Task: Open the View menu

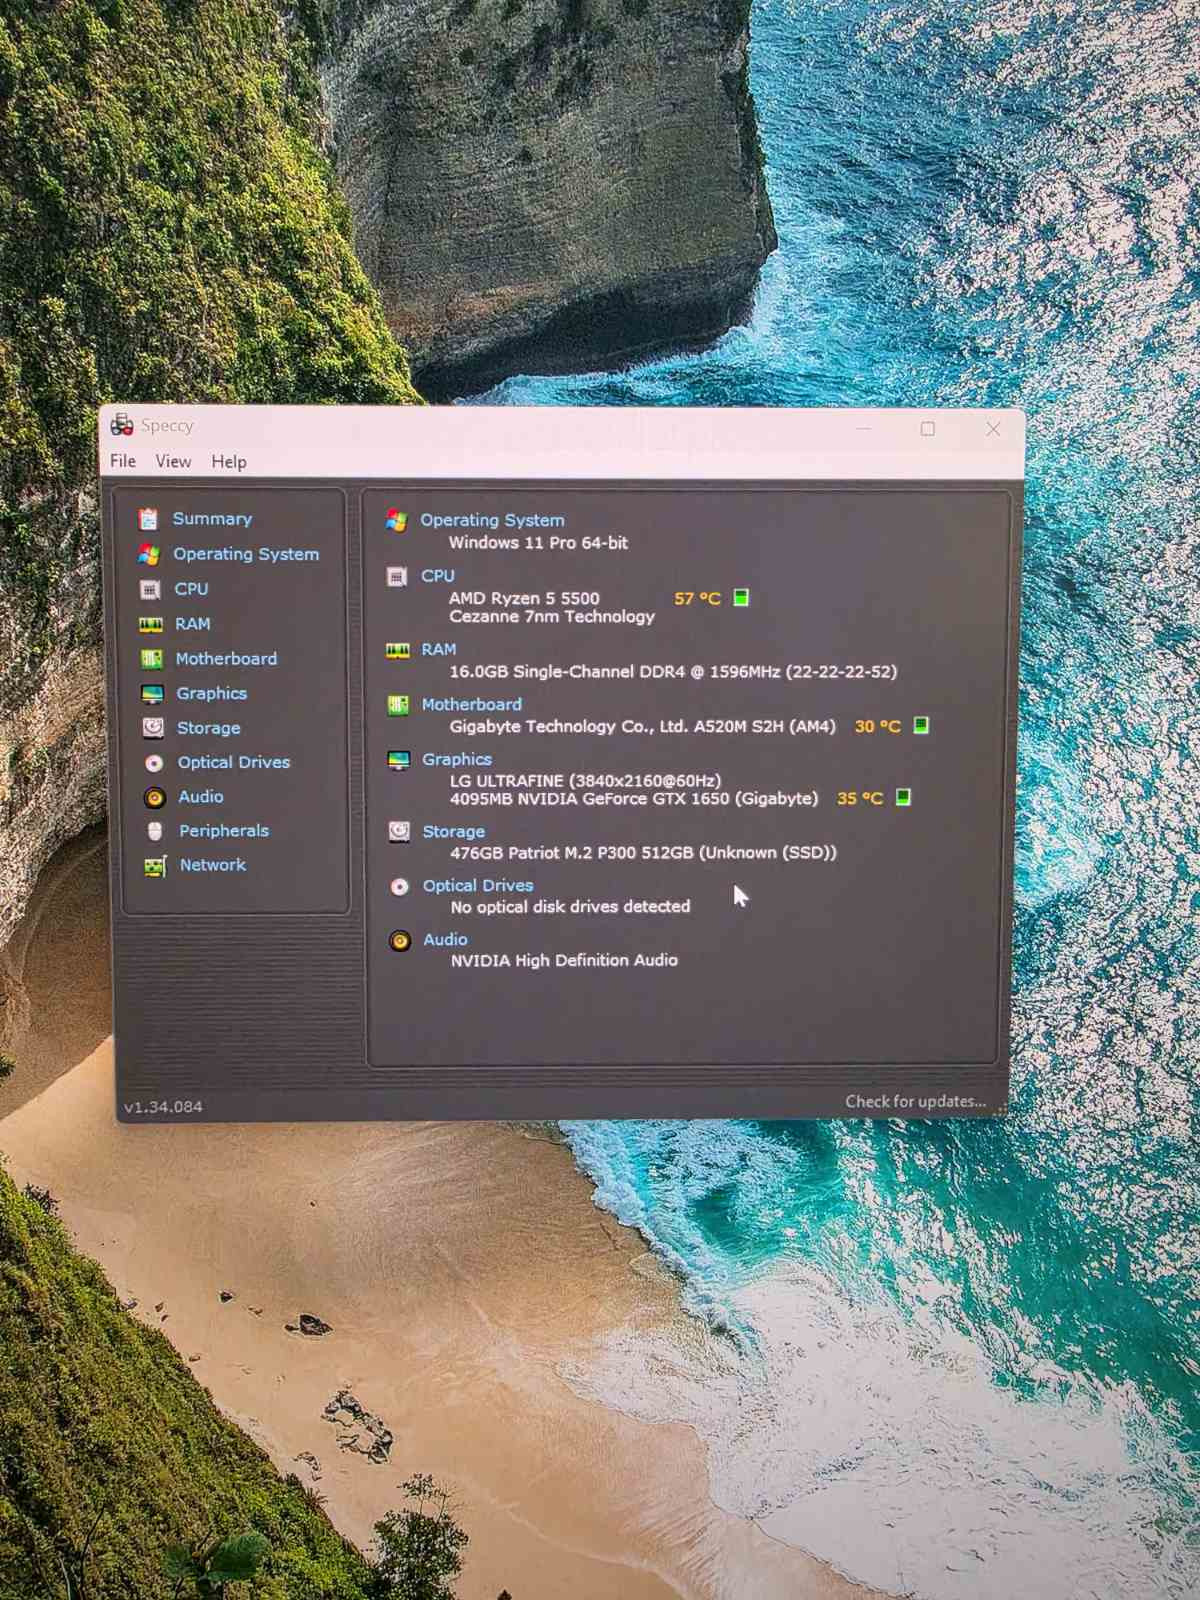Action: pos(173,461)
